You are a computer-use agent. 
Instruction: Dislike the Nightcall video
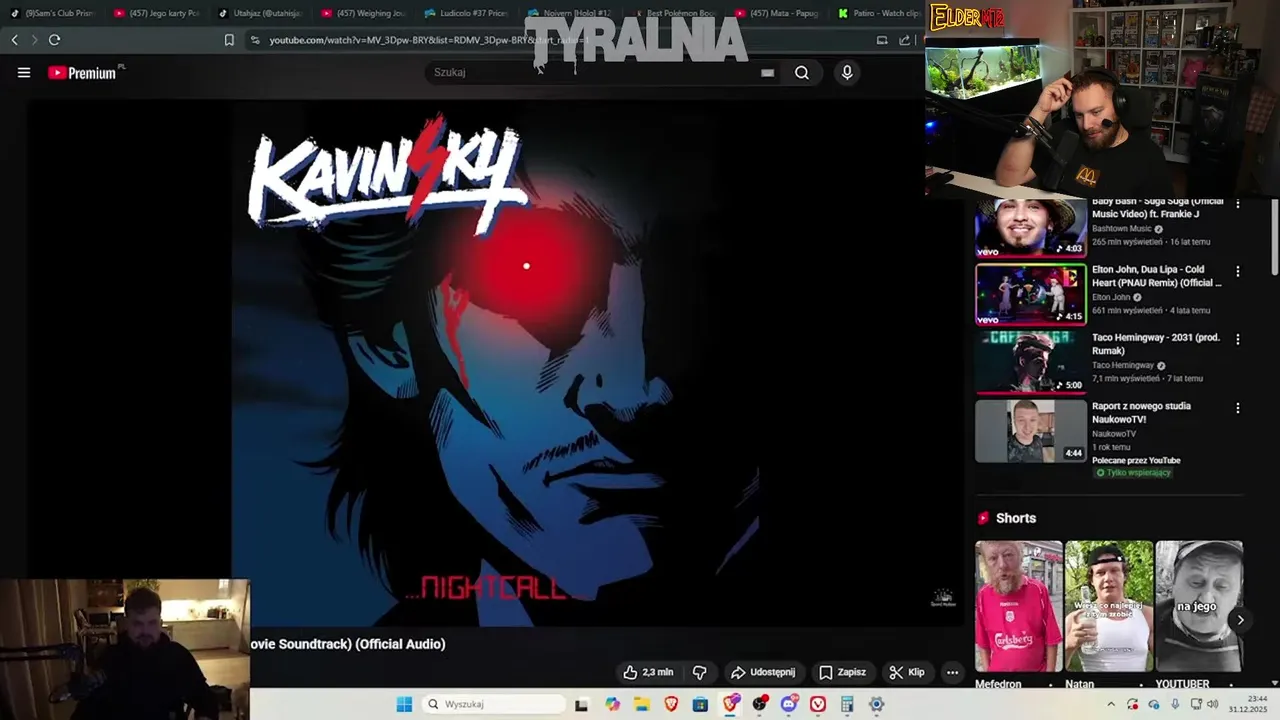tap(700, 673)
